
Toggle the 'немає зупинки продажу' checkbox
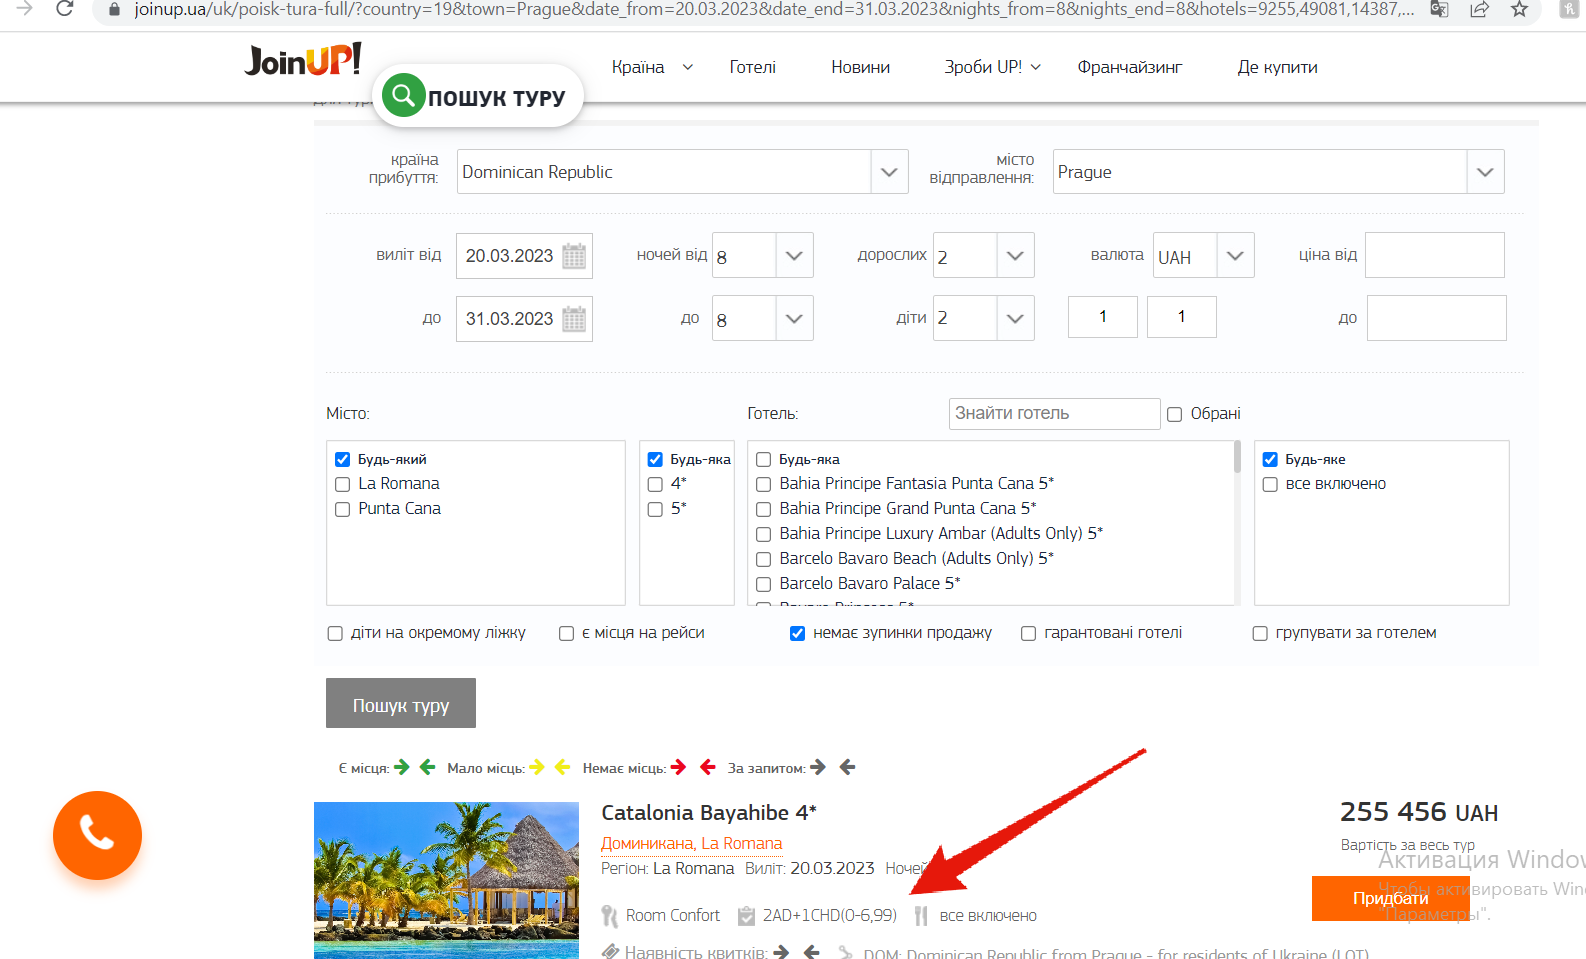coord(797,633)
